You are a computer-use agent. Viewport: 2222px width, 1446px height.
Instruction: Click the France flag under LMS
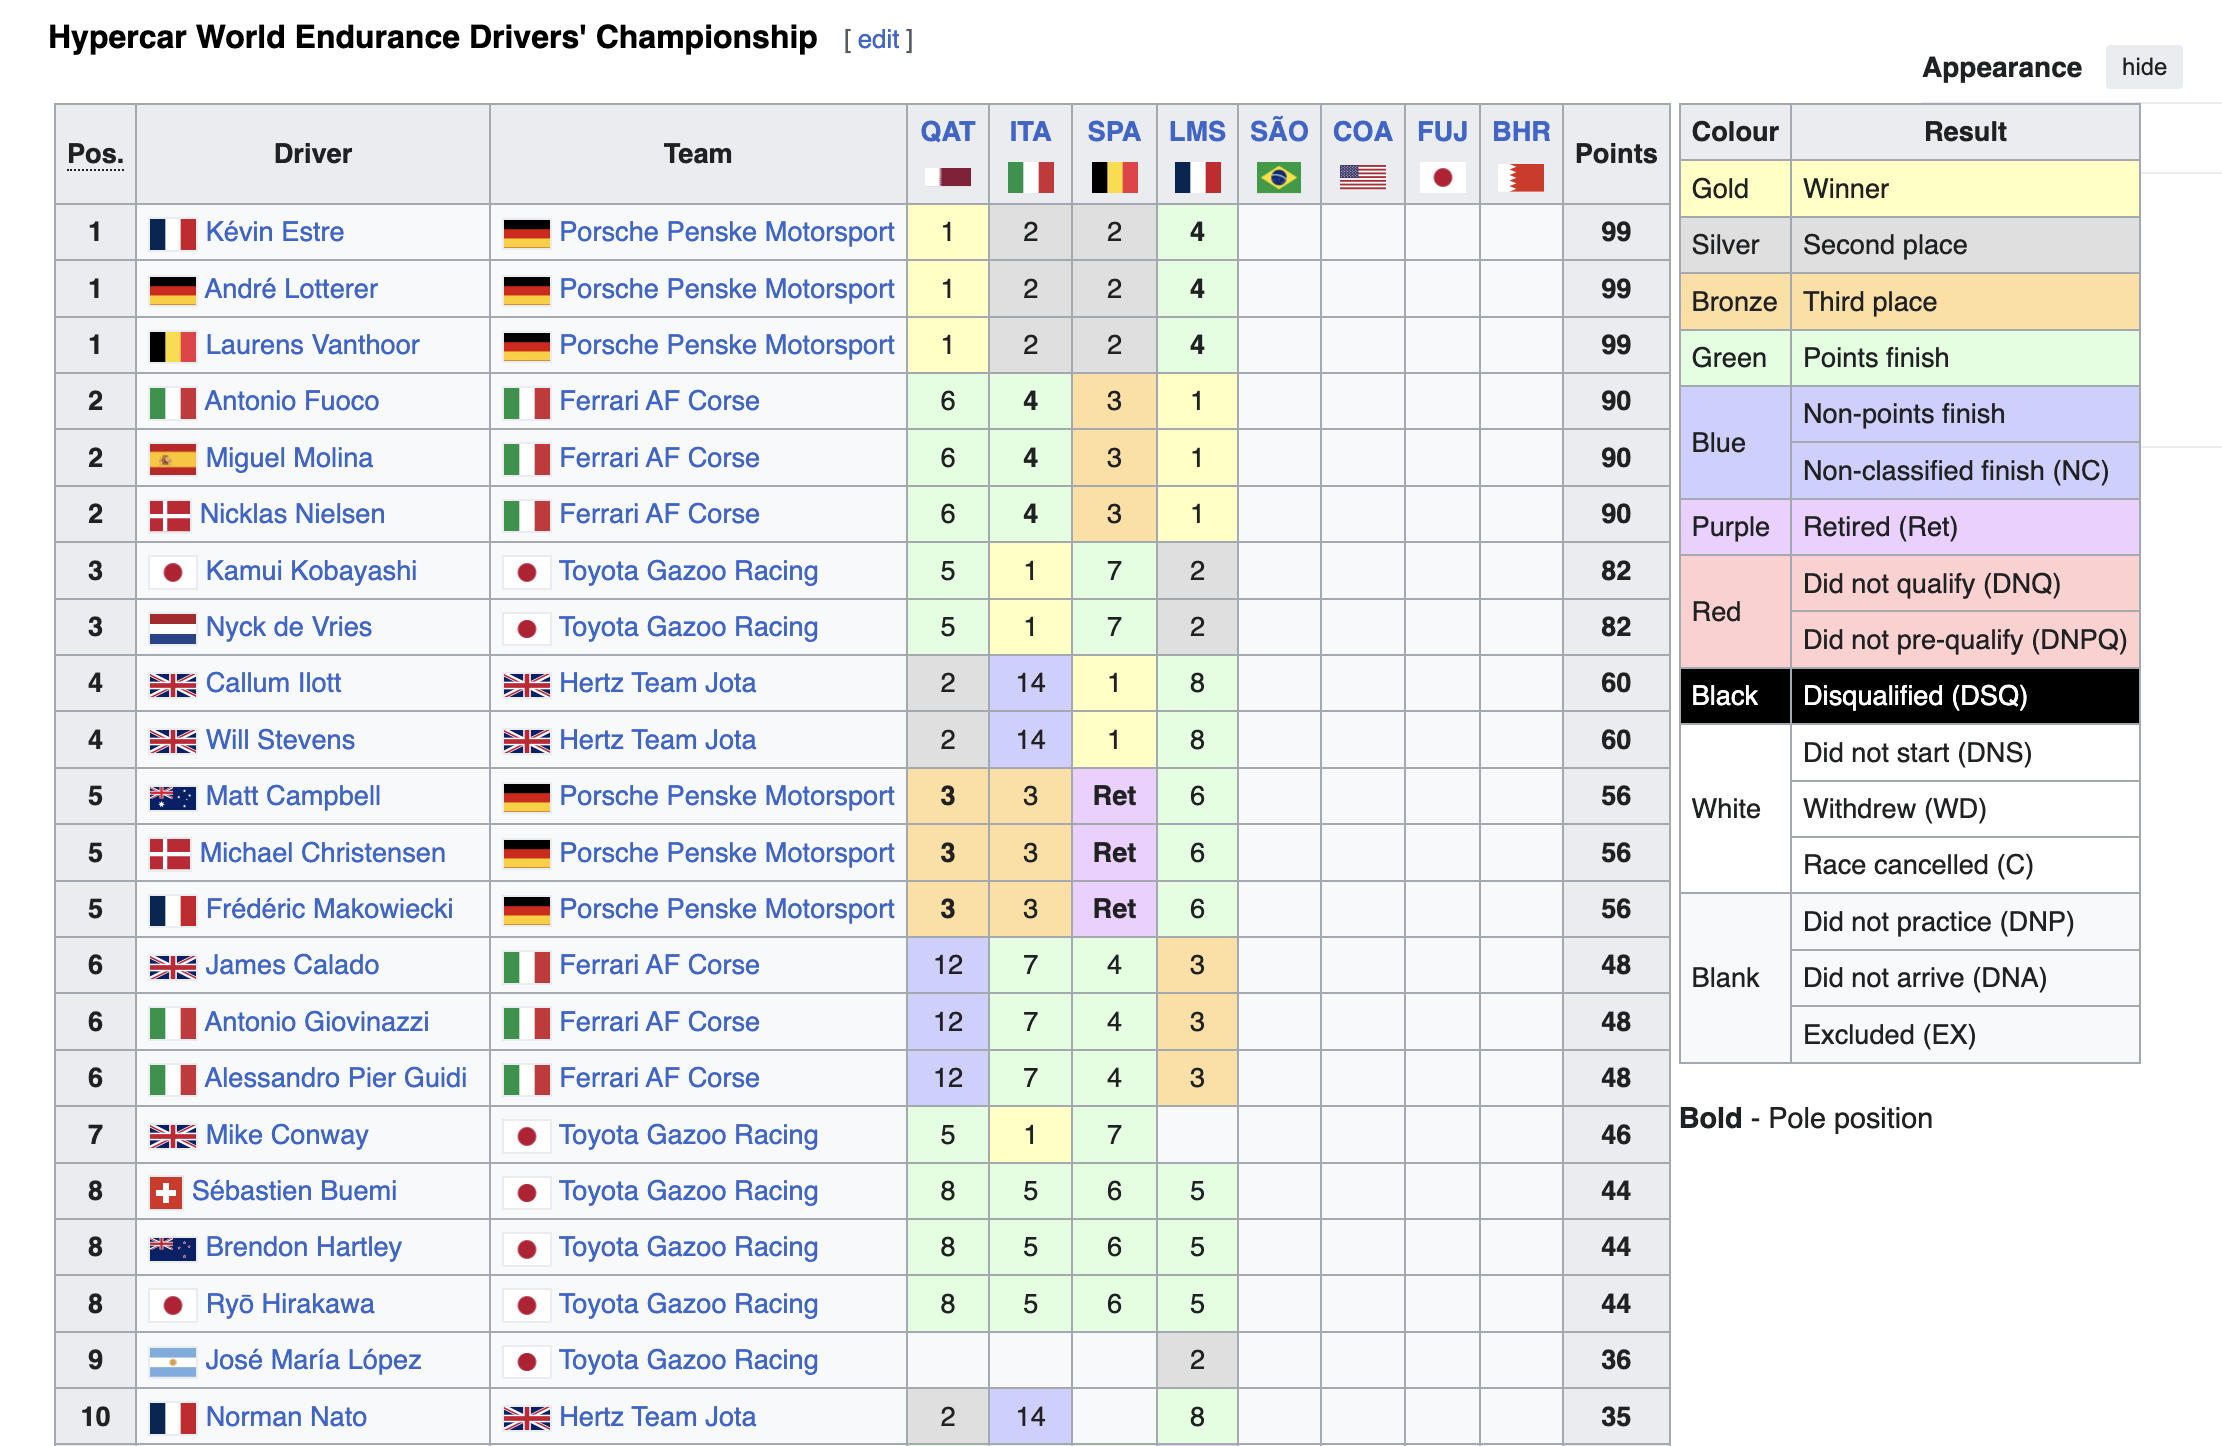[1197, 177]
